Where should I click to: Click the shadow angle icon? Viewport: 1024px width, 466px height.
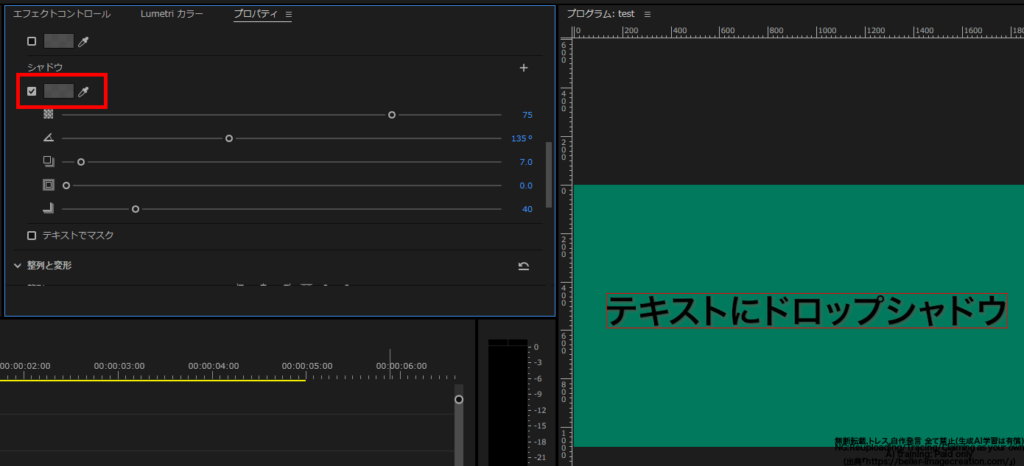(x=48, y=138)
